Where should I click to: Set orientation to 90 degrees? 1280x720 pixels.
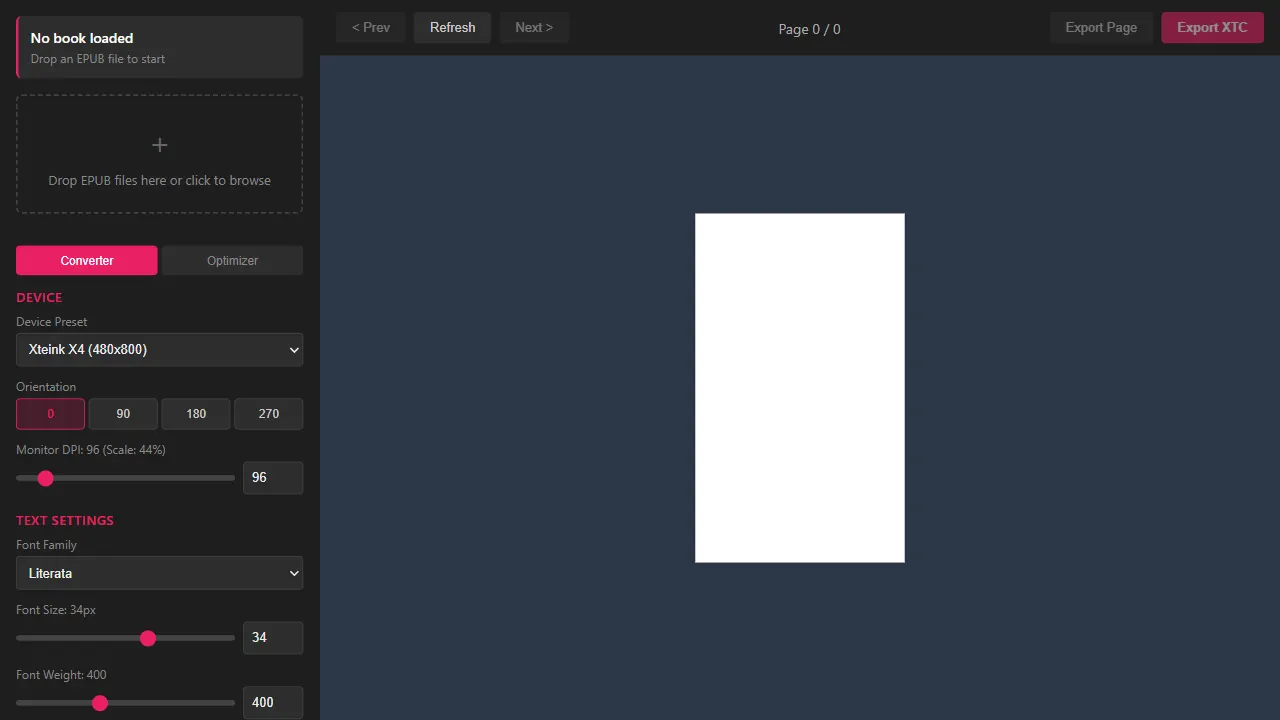[123, 414]
